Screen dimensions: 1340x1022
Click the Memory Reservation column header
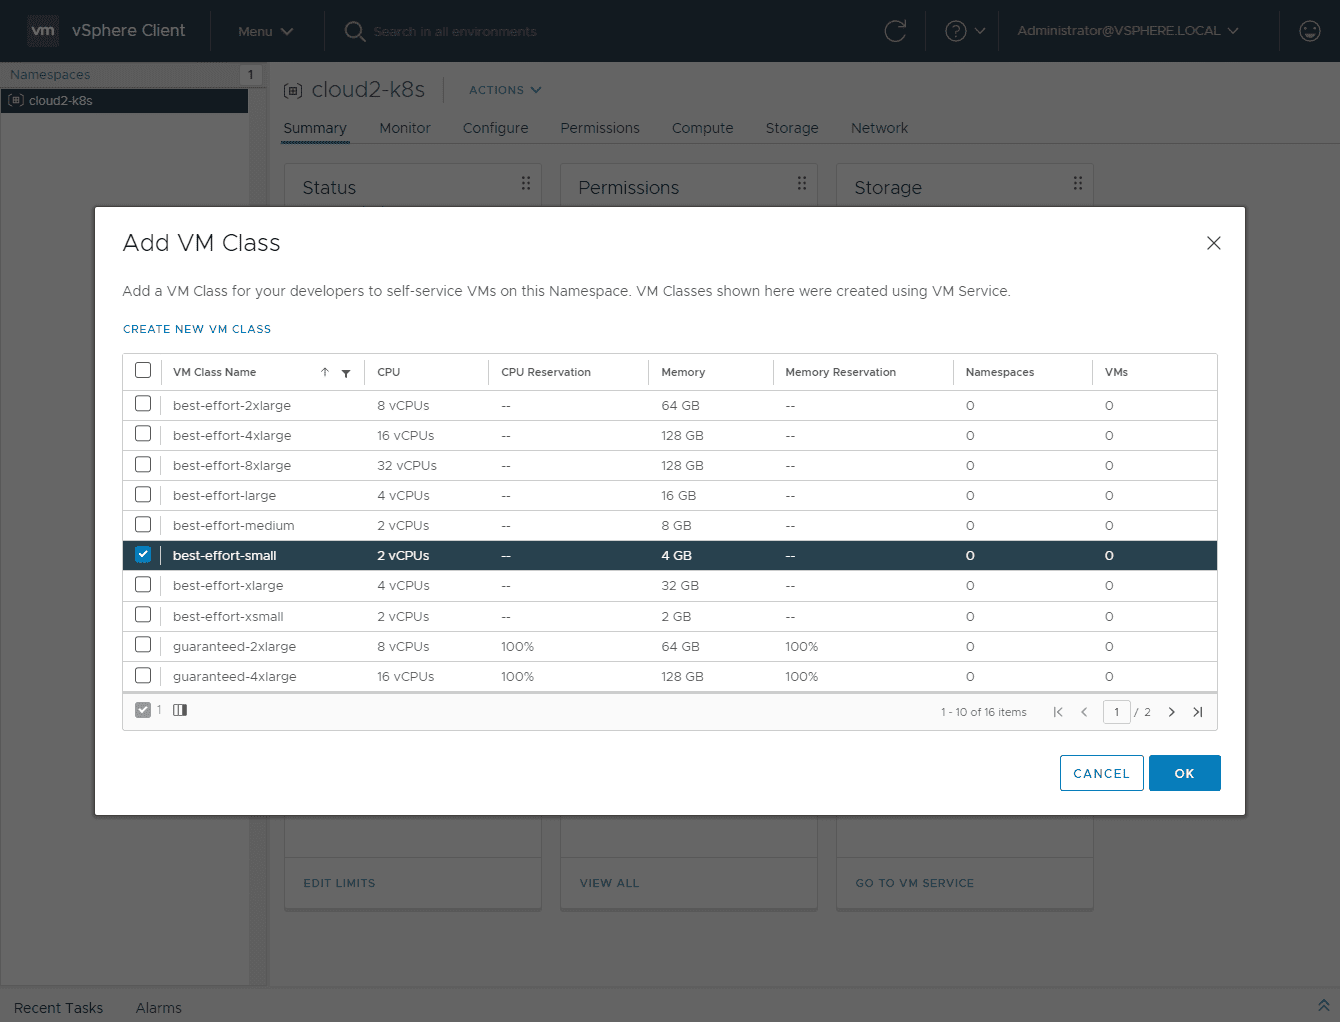pyautogui.click(x=841, y=372)
